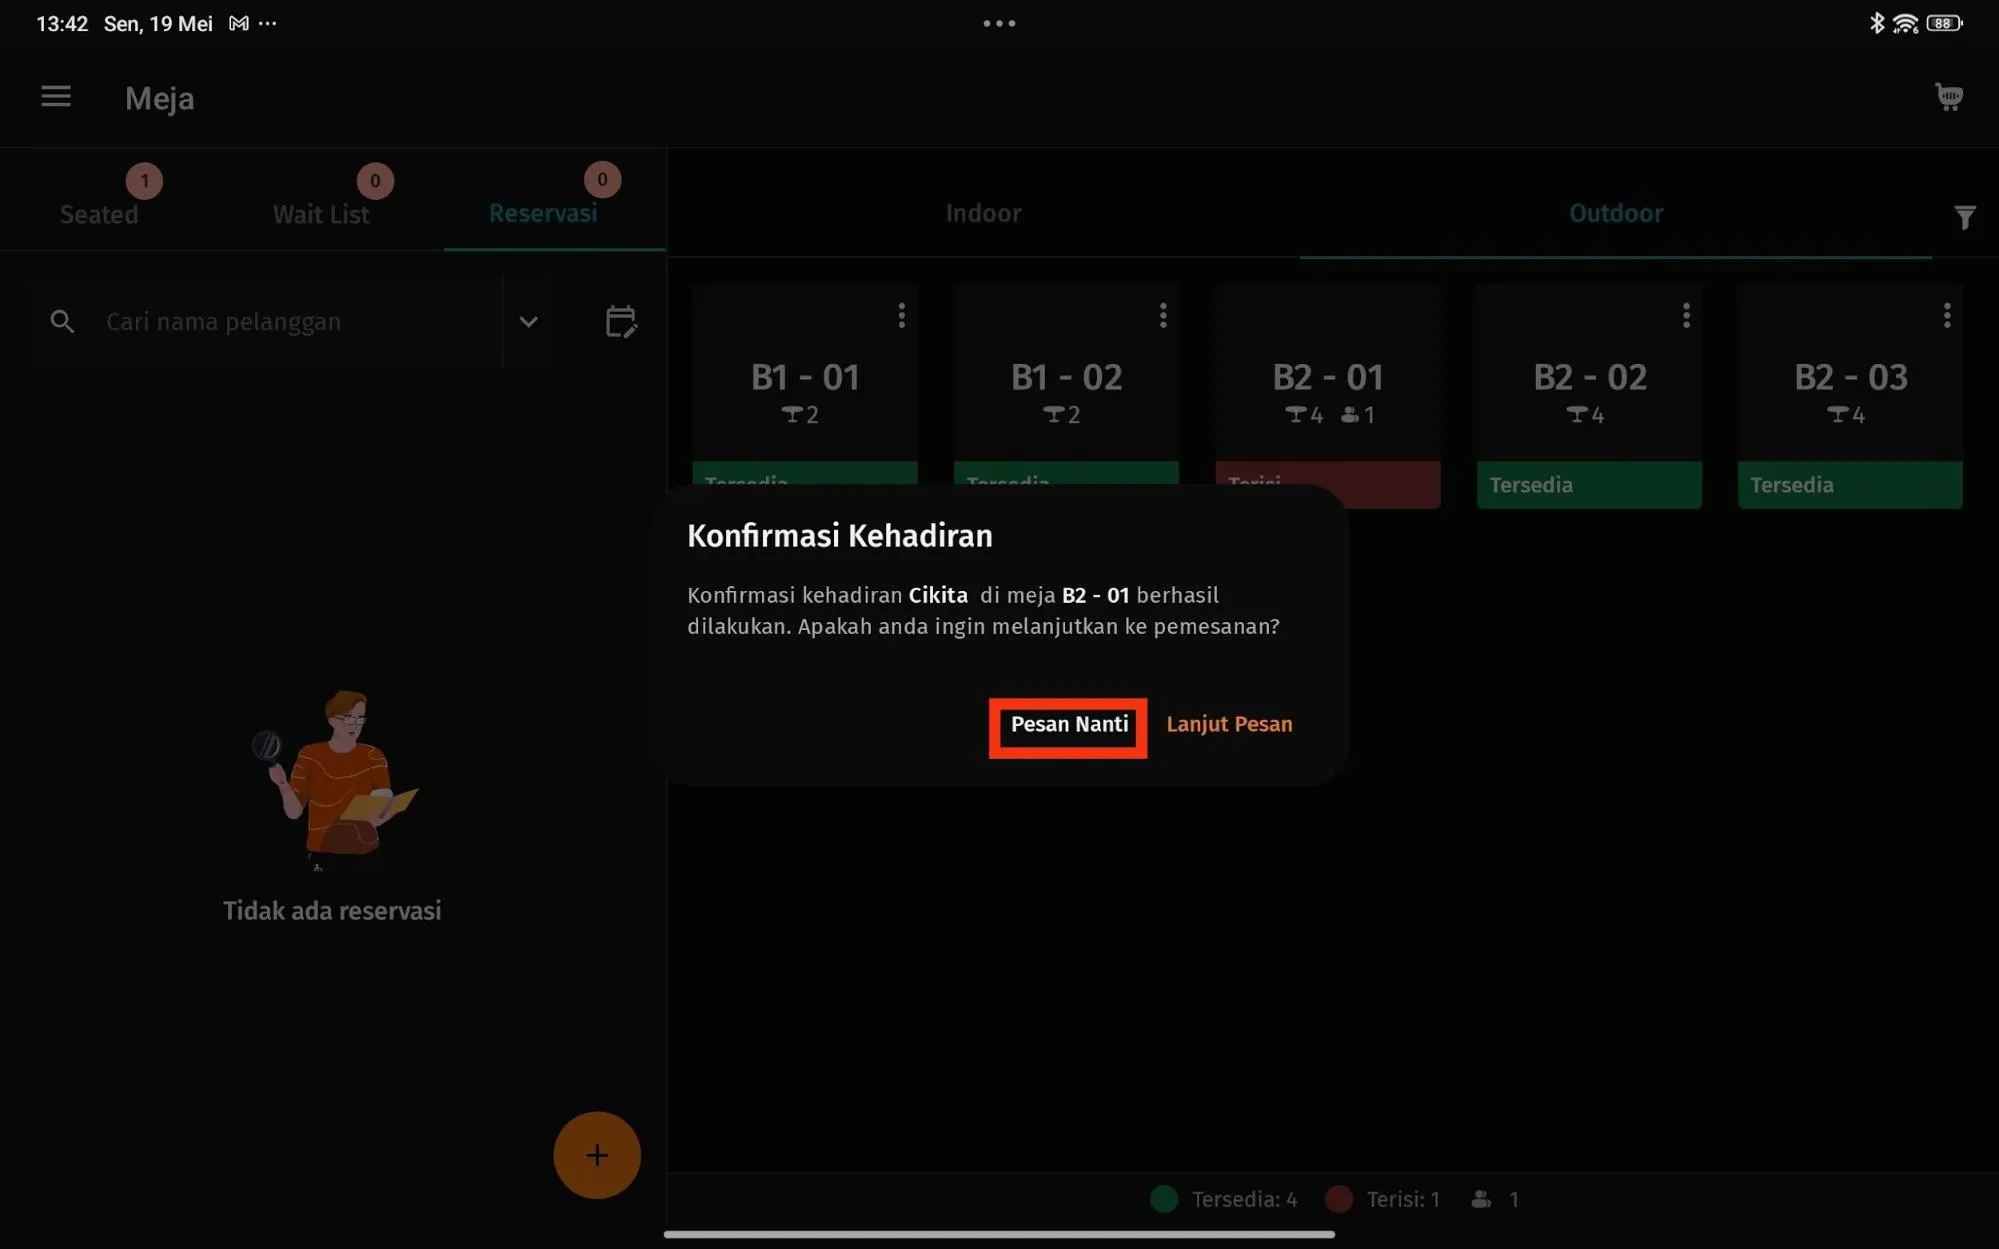This screenshot has height=1249, width=1999.
Task: Choose Lanjut Pesan in the dialog
Action: click(x=1229, y=725)
